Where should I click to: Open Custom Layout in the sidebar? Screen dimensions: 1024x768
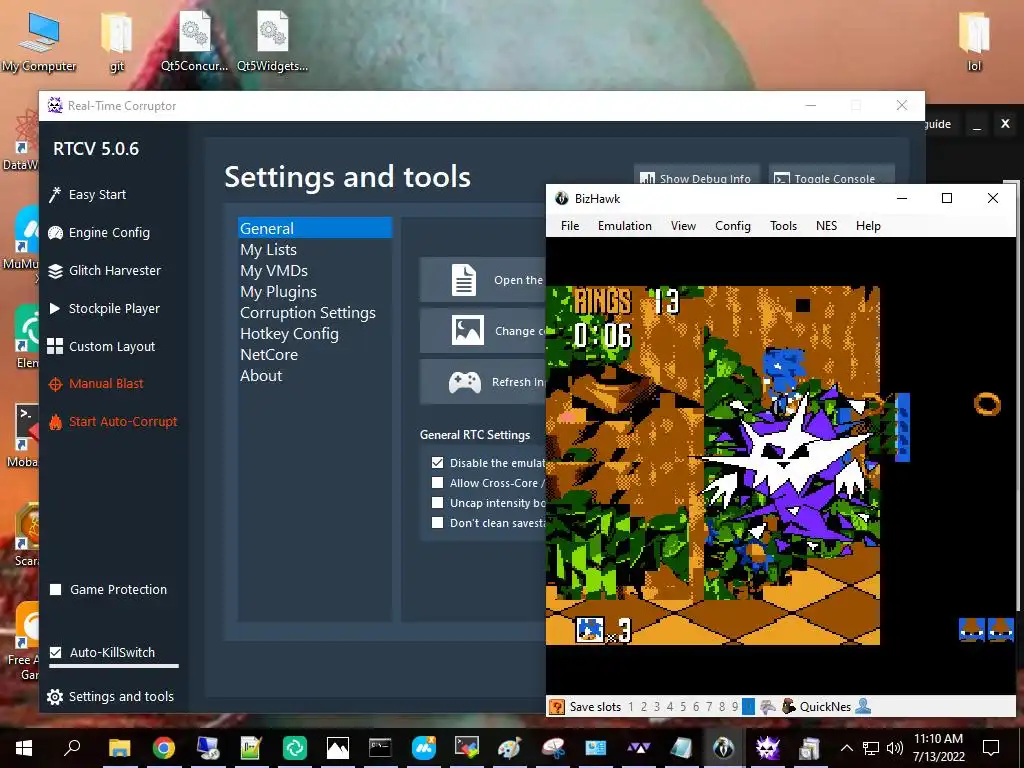[101, 346]
